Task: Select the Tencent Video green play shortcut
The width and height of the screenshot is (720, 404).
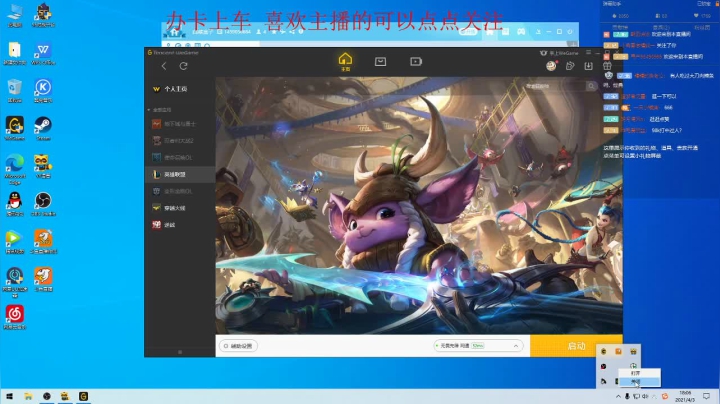Action: click(x=15, y=242)
